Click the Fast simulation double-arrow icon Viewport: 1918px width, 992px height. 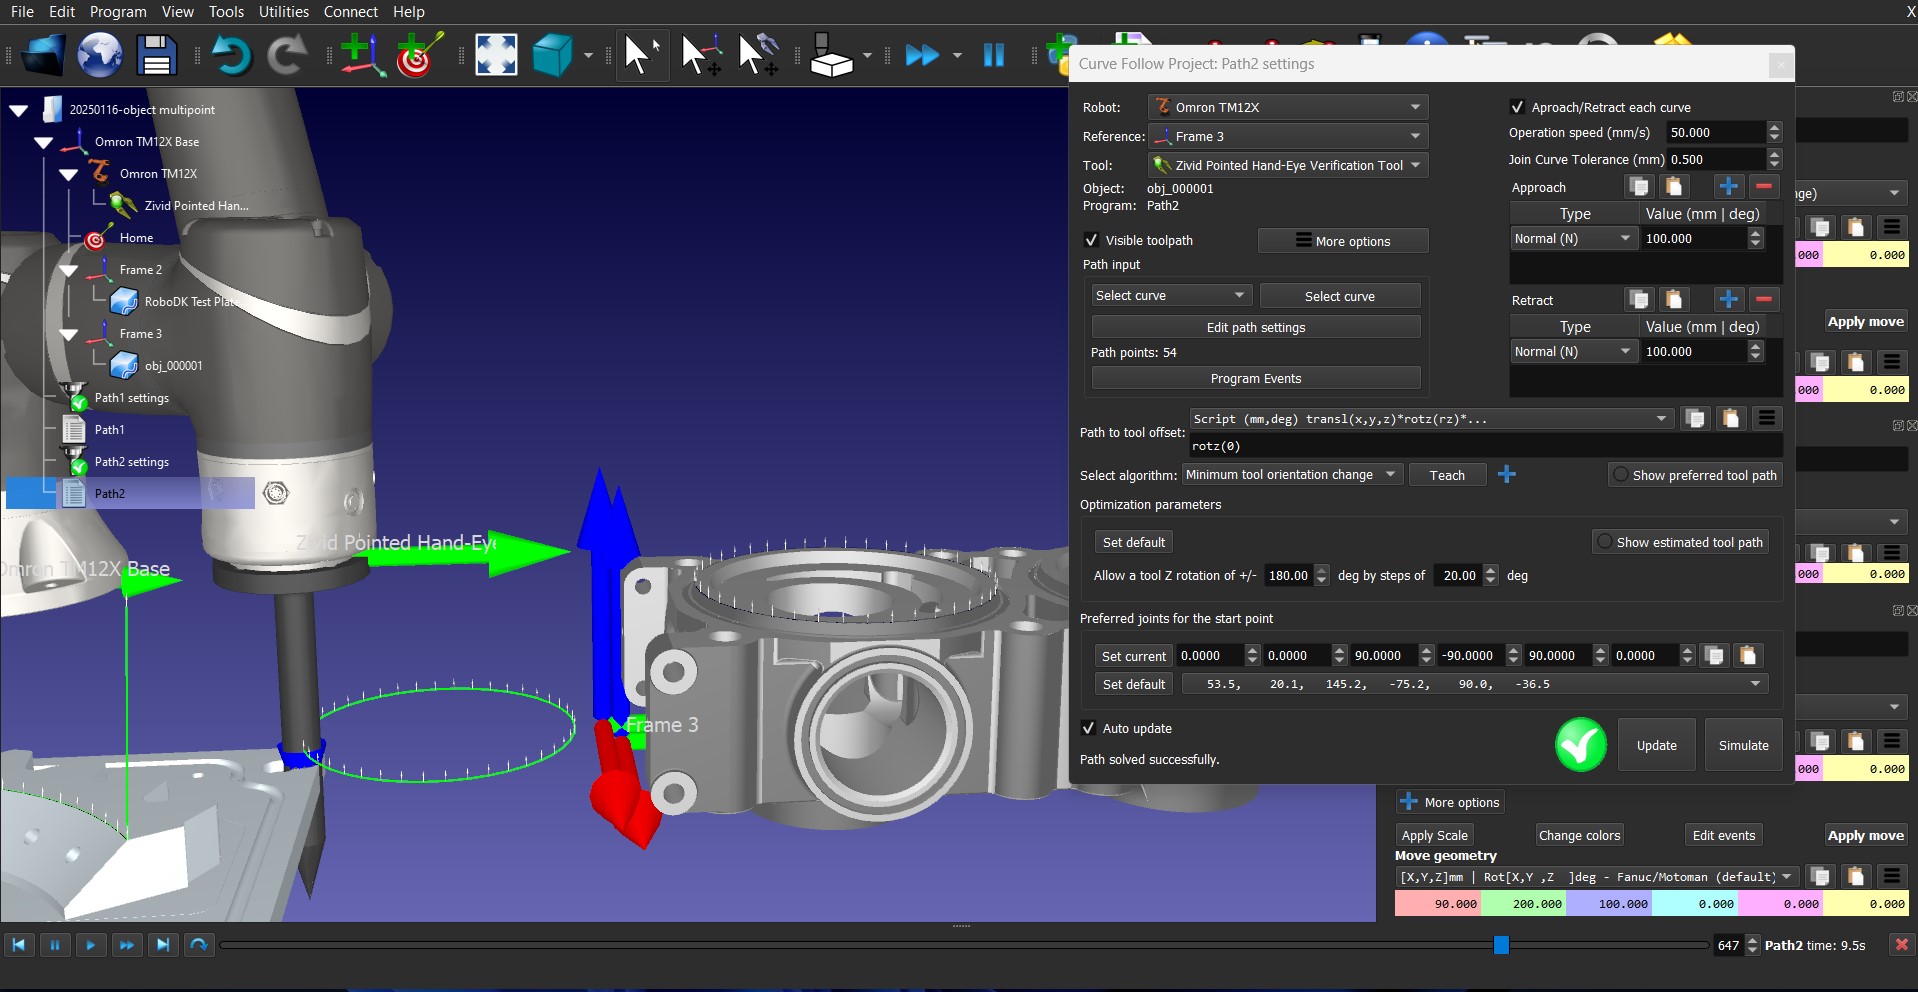point(921,55)
